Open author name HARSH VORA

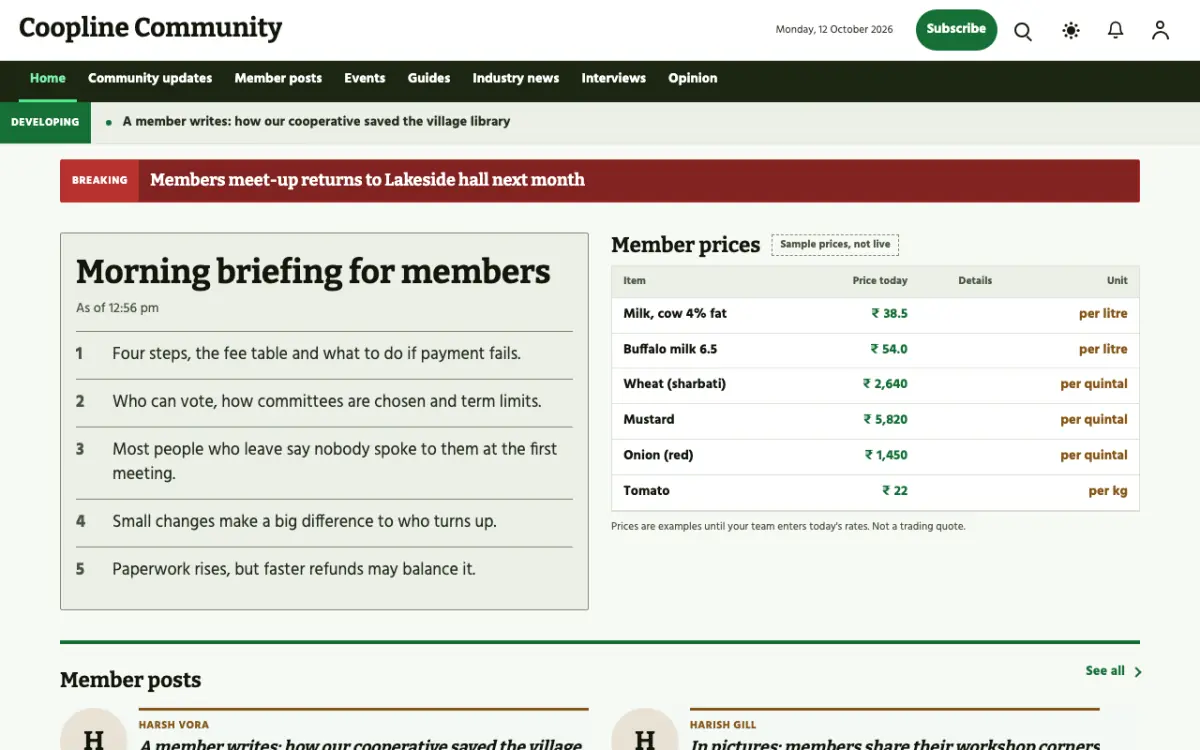click(174, 725)
